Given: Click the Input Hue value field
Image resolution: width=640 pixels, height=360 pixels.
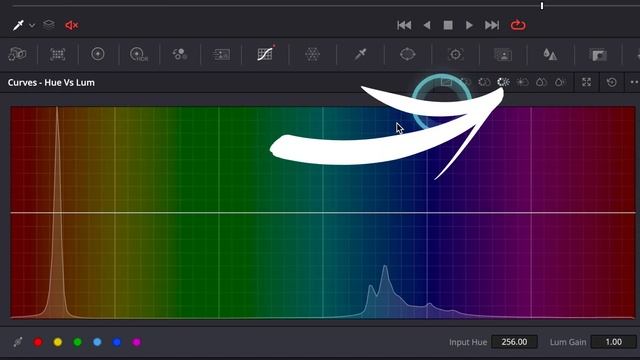Looking at the screenshot, I should (514, 342).
